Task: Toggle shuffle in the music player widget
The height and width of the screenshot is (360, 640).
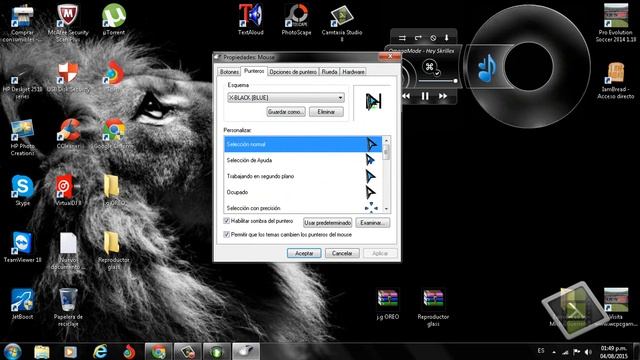Action: coord(402,38)
